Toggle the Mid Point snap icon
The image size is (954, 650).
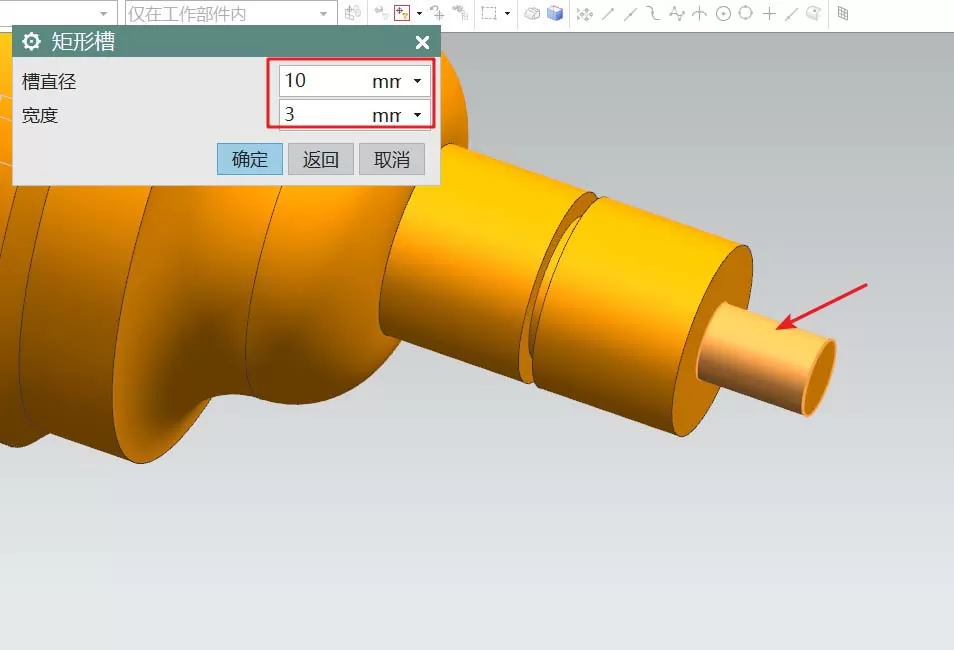coord(630,13)
